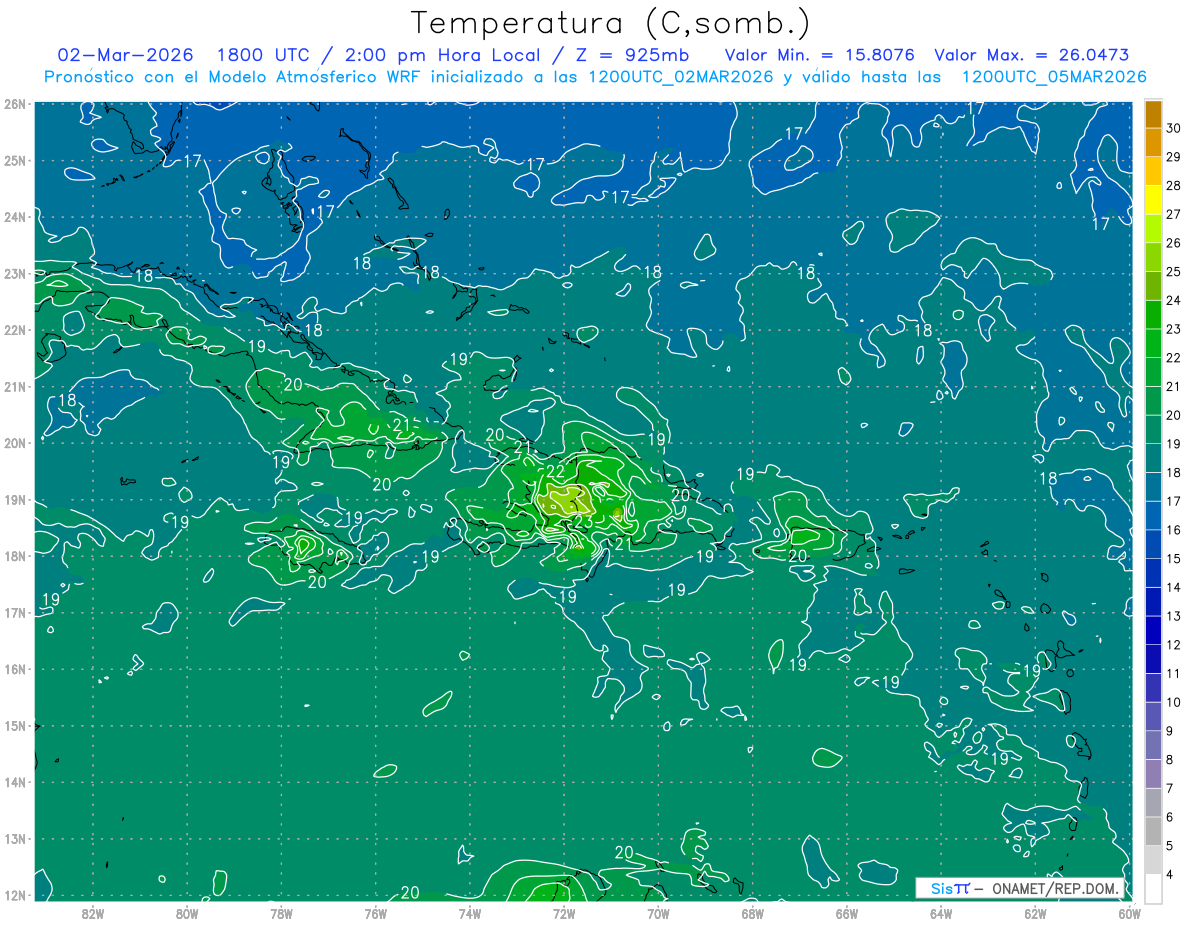Click the 17N latitude axis label
Screen dimensions: 1200x927
(x=15, y=612)
